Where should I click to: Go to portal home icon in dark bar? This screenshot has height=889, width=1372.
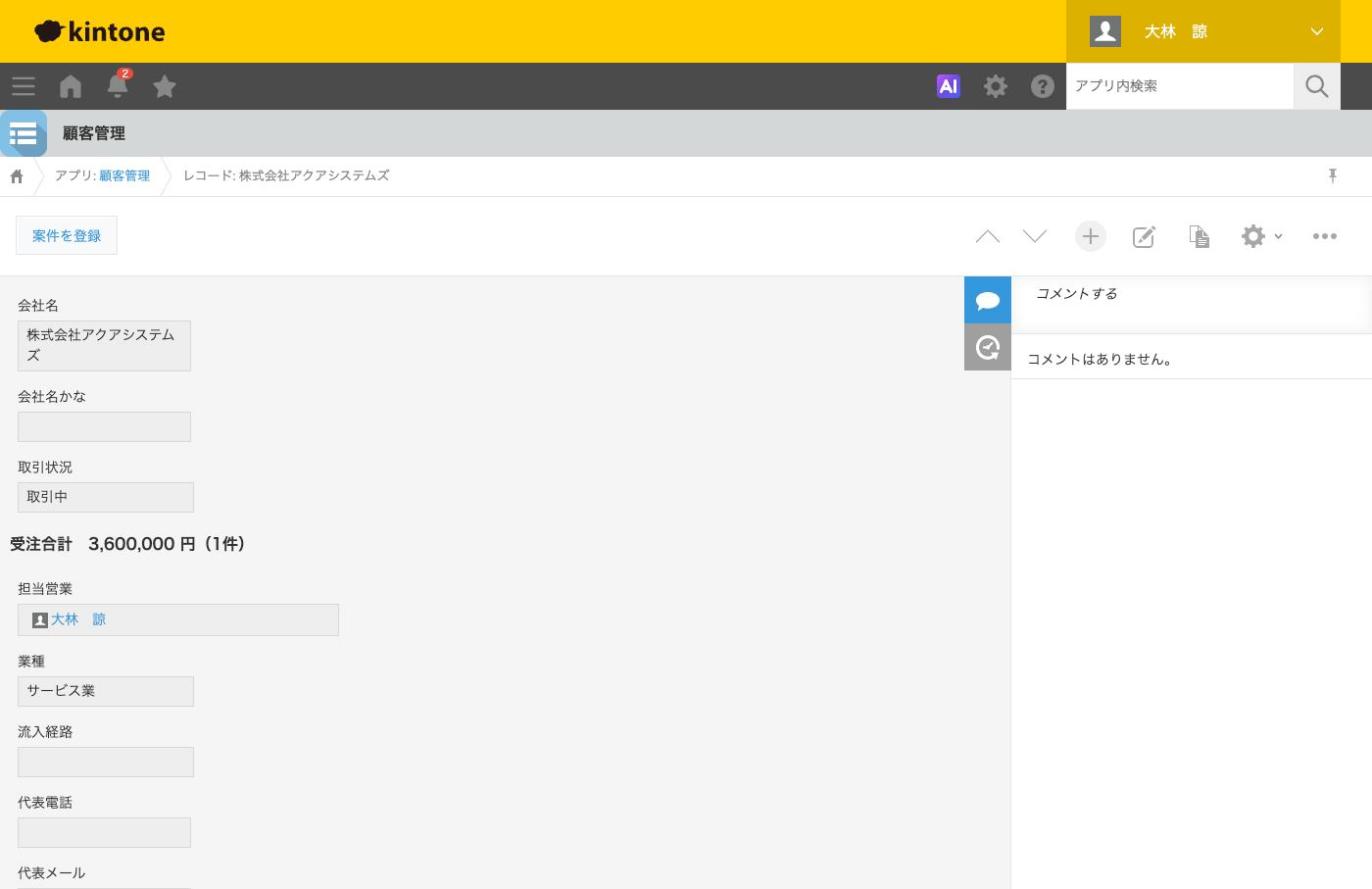pyautogui.click(x=70, y=87)
